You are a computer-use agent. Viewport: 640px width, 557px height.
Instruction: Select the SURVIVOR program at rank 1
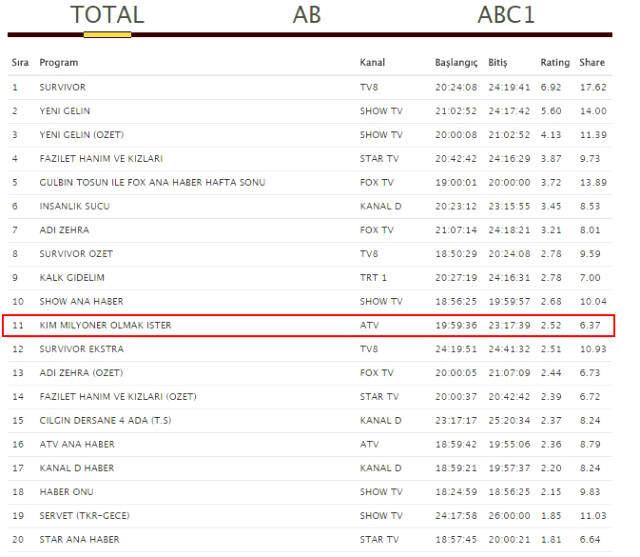(62, 87)
